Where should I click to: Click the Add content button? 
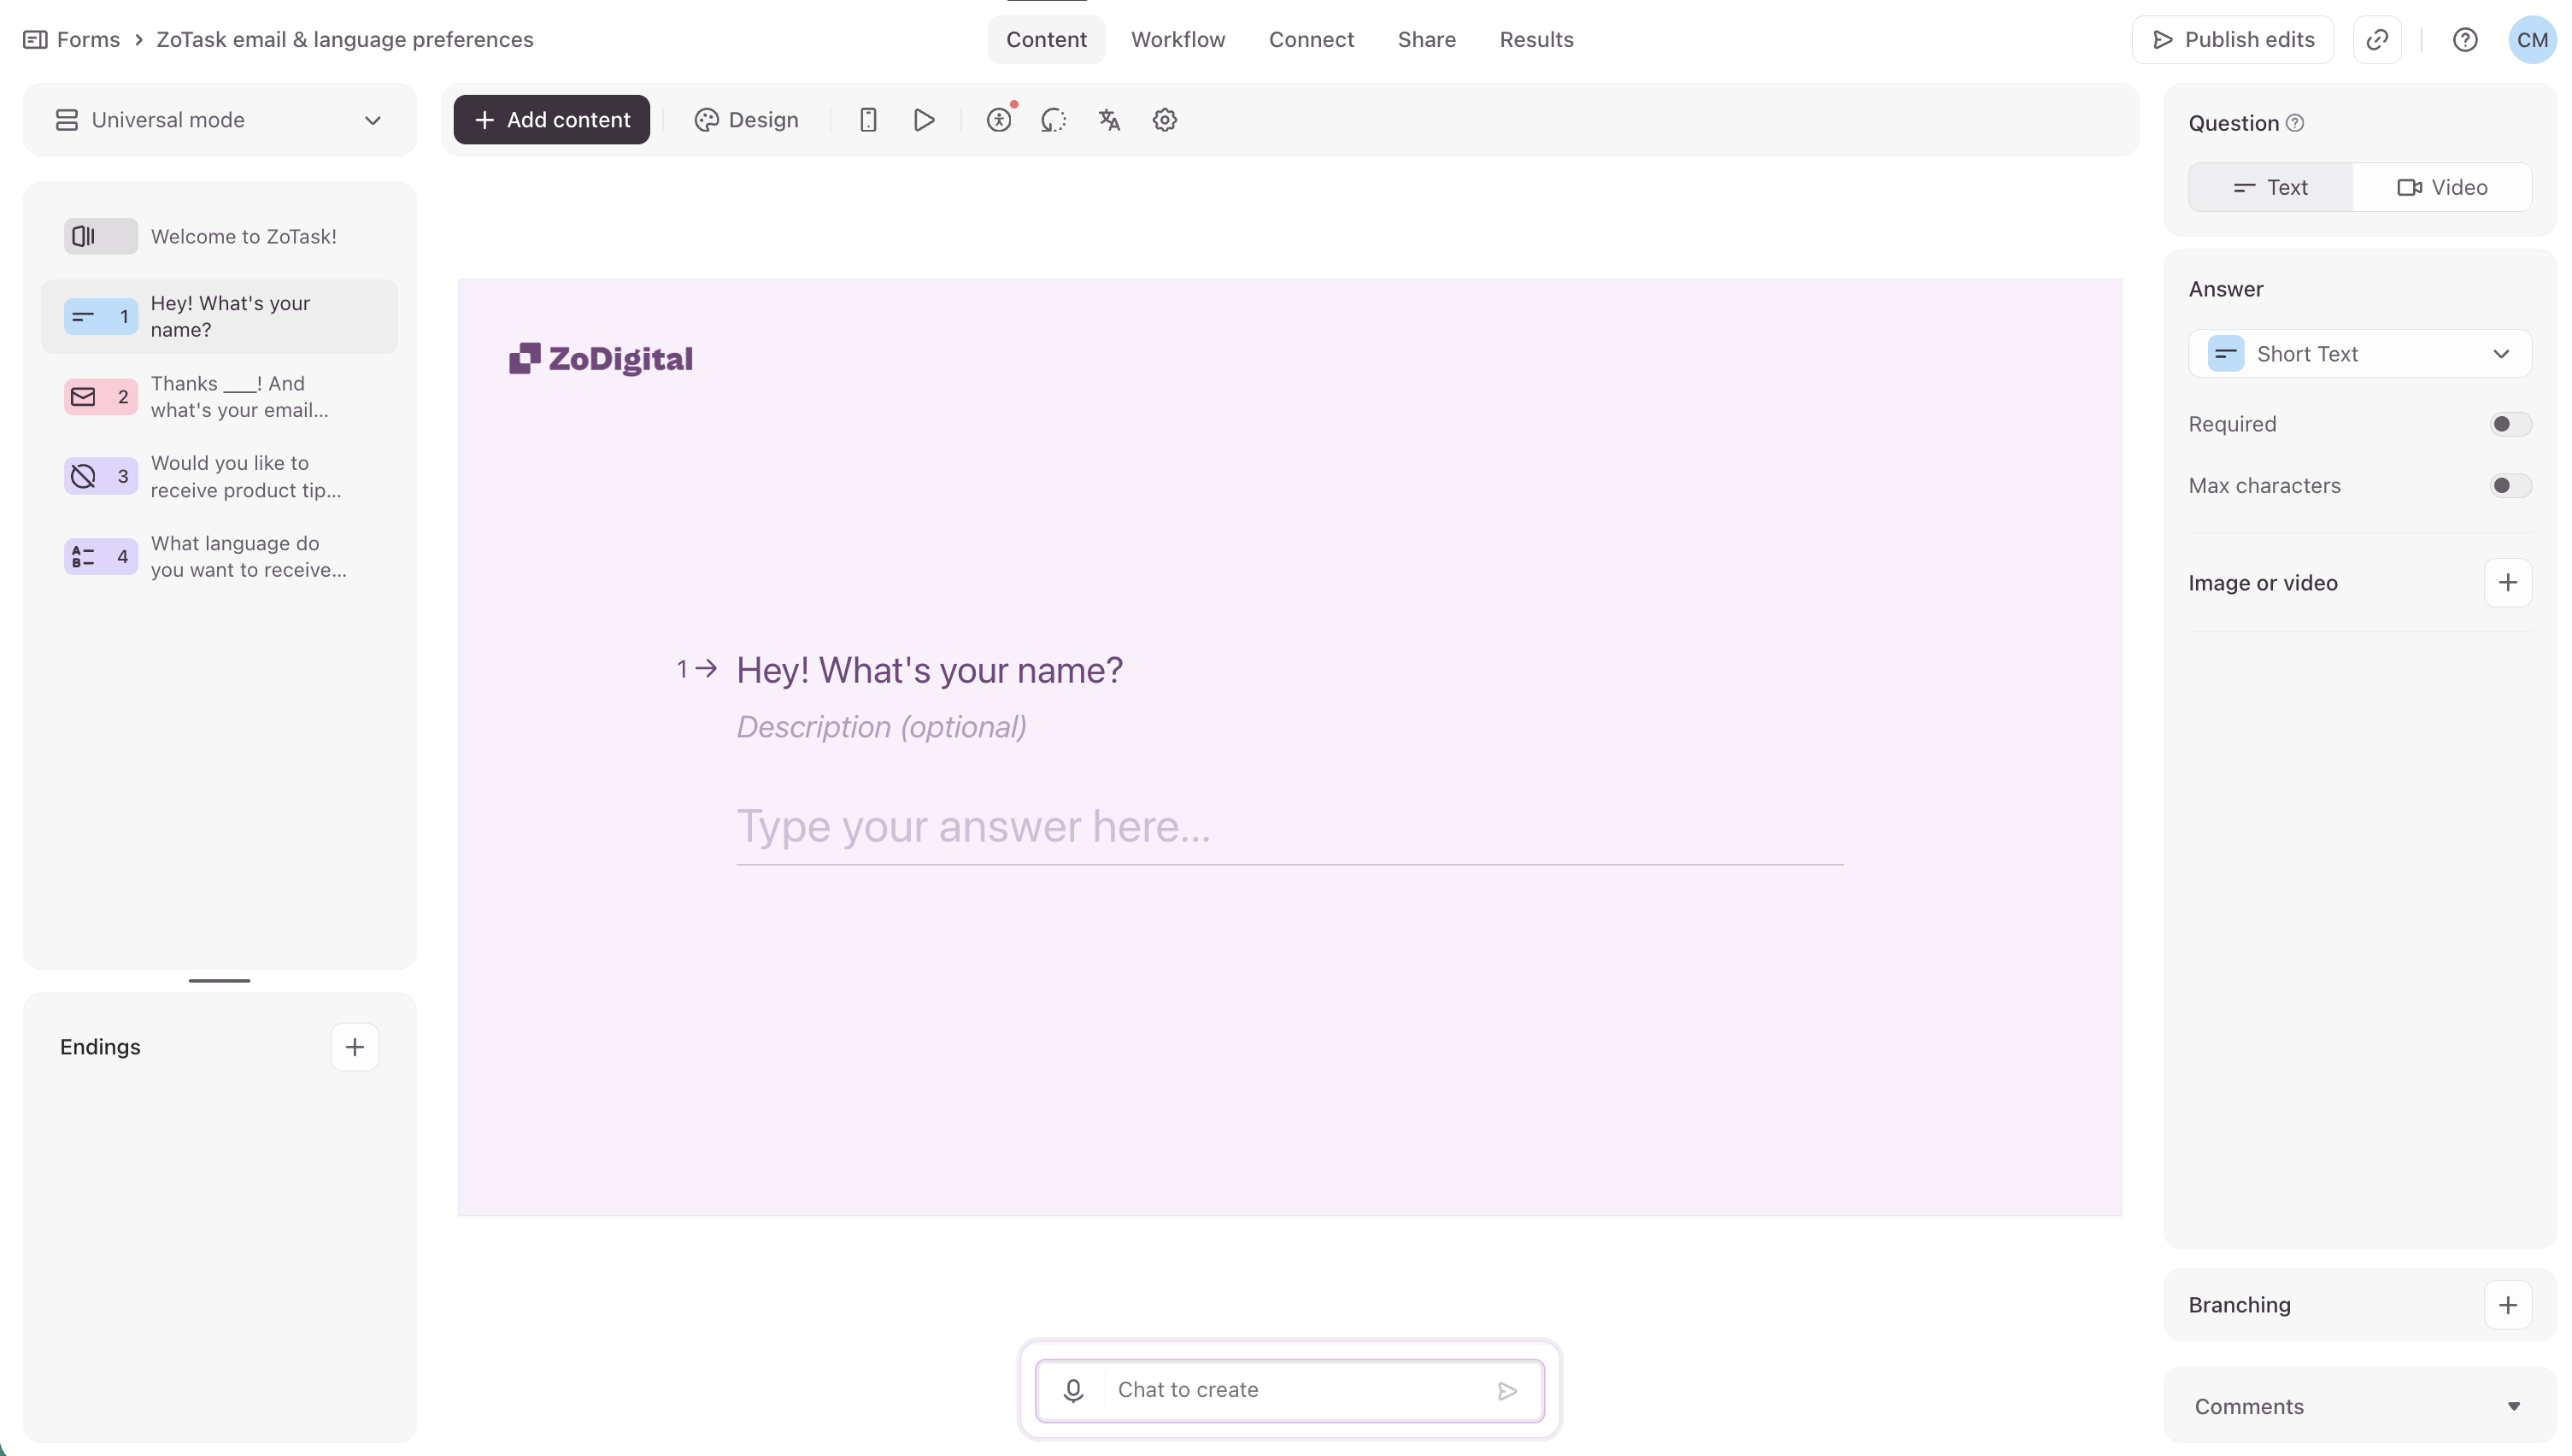pyautogui.click(x=551, y=120)
